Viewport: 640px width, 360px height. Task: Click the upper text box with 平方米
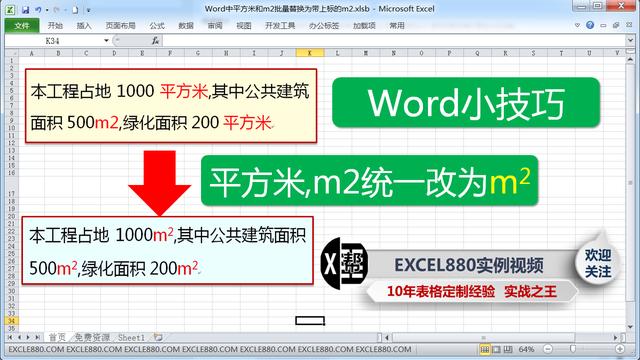tap(171, 106)
